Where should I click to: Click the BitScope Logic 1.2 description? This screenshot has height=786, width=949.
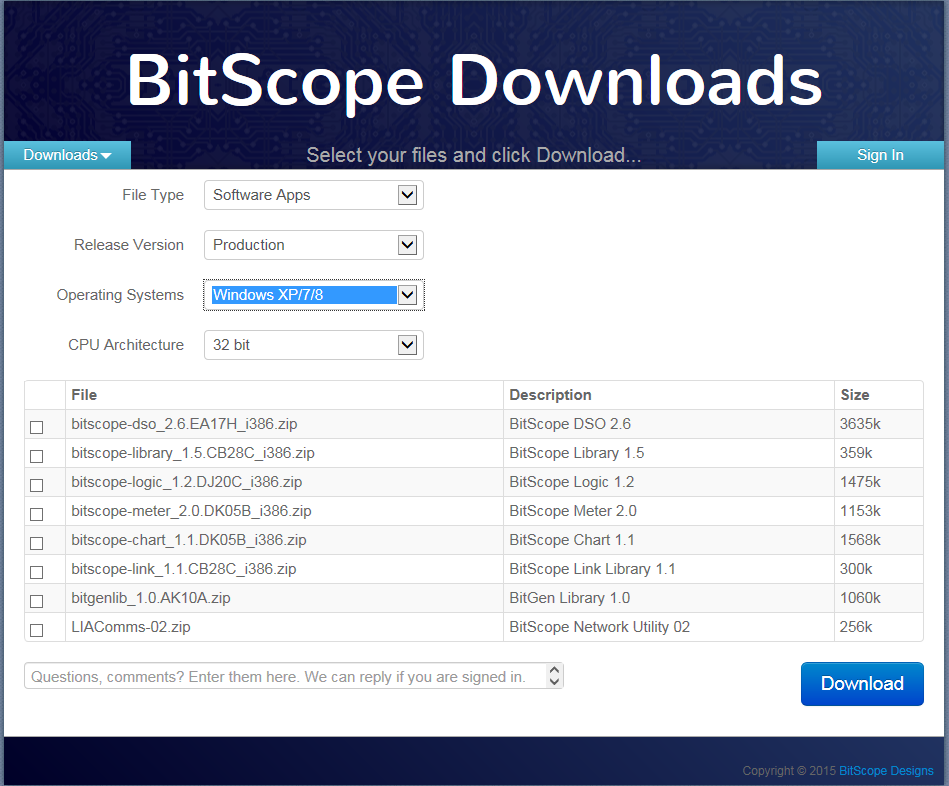[572, 482]
